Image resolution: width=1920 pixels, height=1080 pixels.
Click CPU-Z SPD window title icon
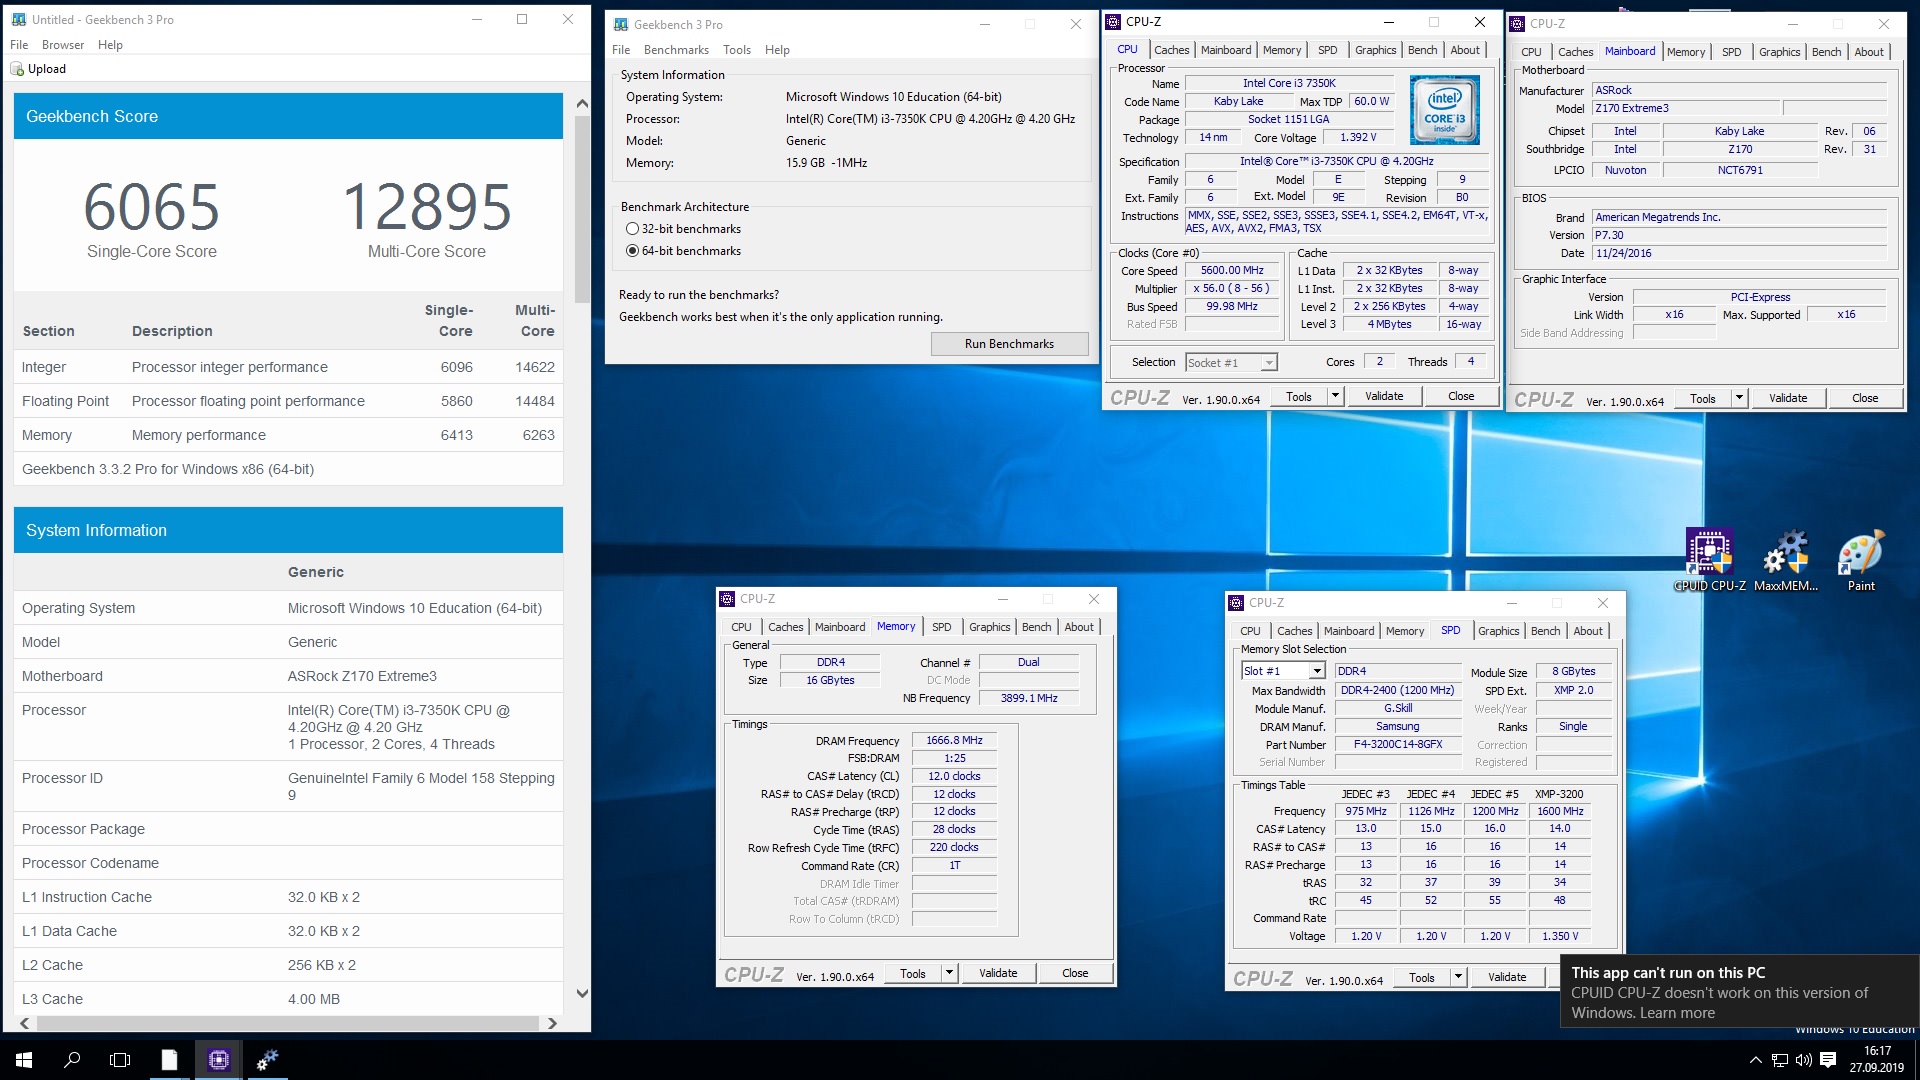click(x=1236, y=603)
